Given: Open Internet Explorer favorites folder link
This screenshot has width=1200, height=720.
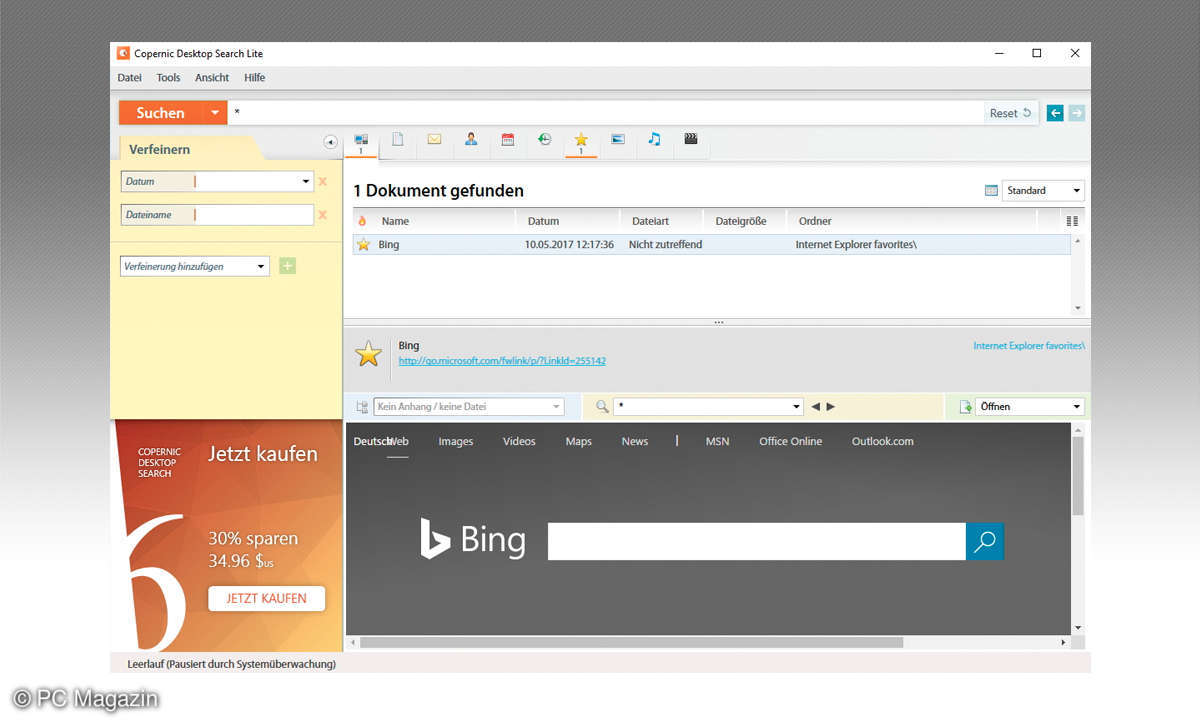Looking at the screenshot, I should (x=1029, y=346).
